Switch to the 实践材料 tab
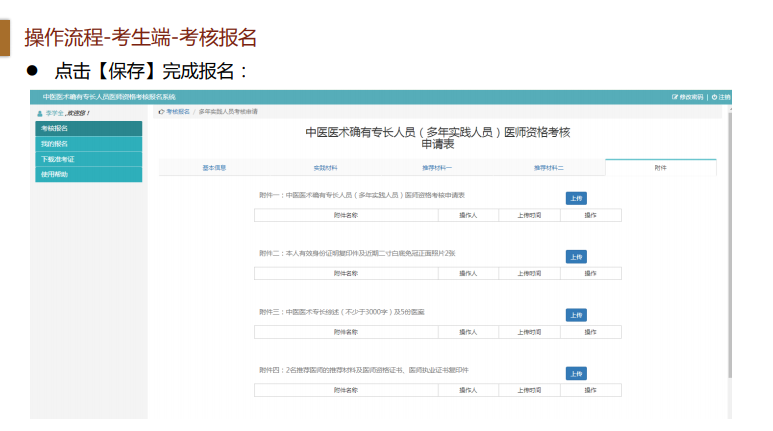Image resolution: width=773 pixels, height=431 pixels. pyautogui.click(x=325, y=168)
